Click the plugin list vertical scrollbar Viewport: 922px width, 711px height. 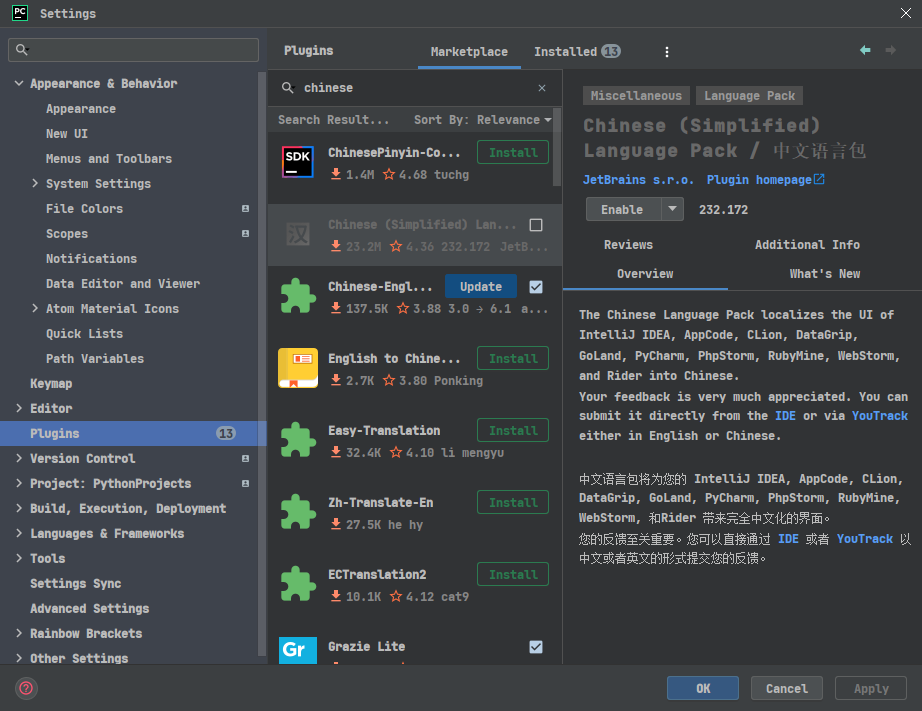557,147
